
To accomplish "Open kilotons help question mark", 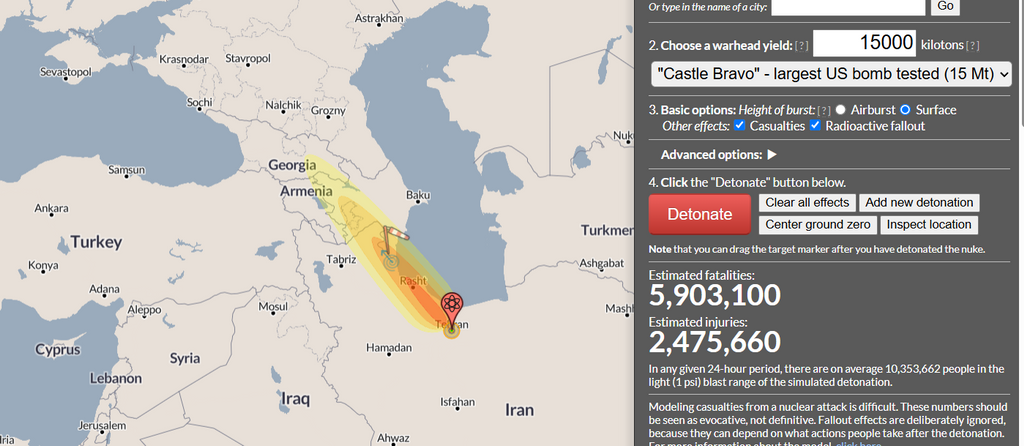I will pyautogui.click(x=971, y=46).
